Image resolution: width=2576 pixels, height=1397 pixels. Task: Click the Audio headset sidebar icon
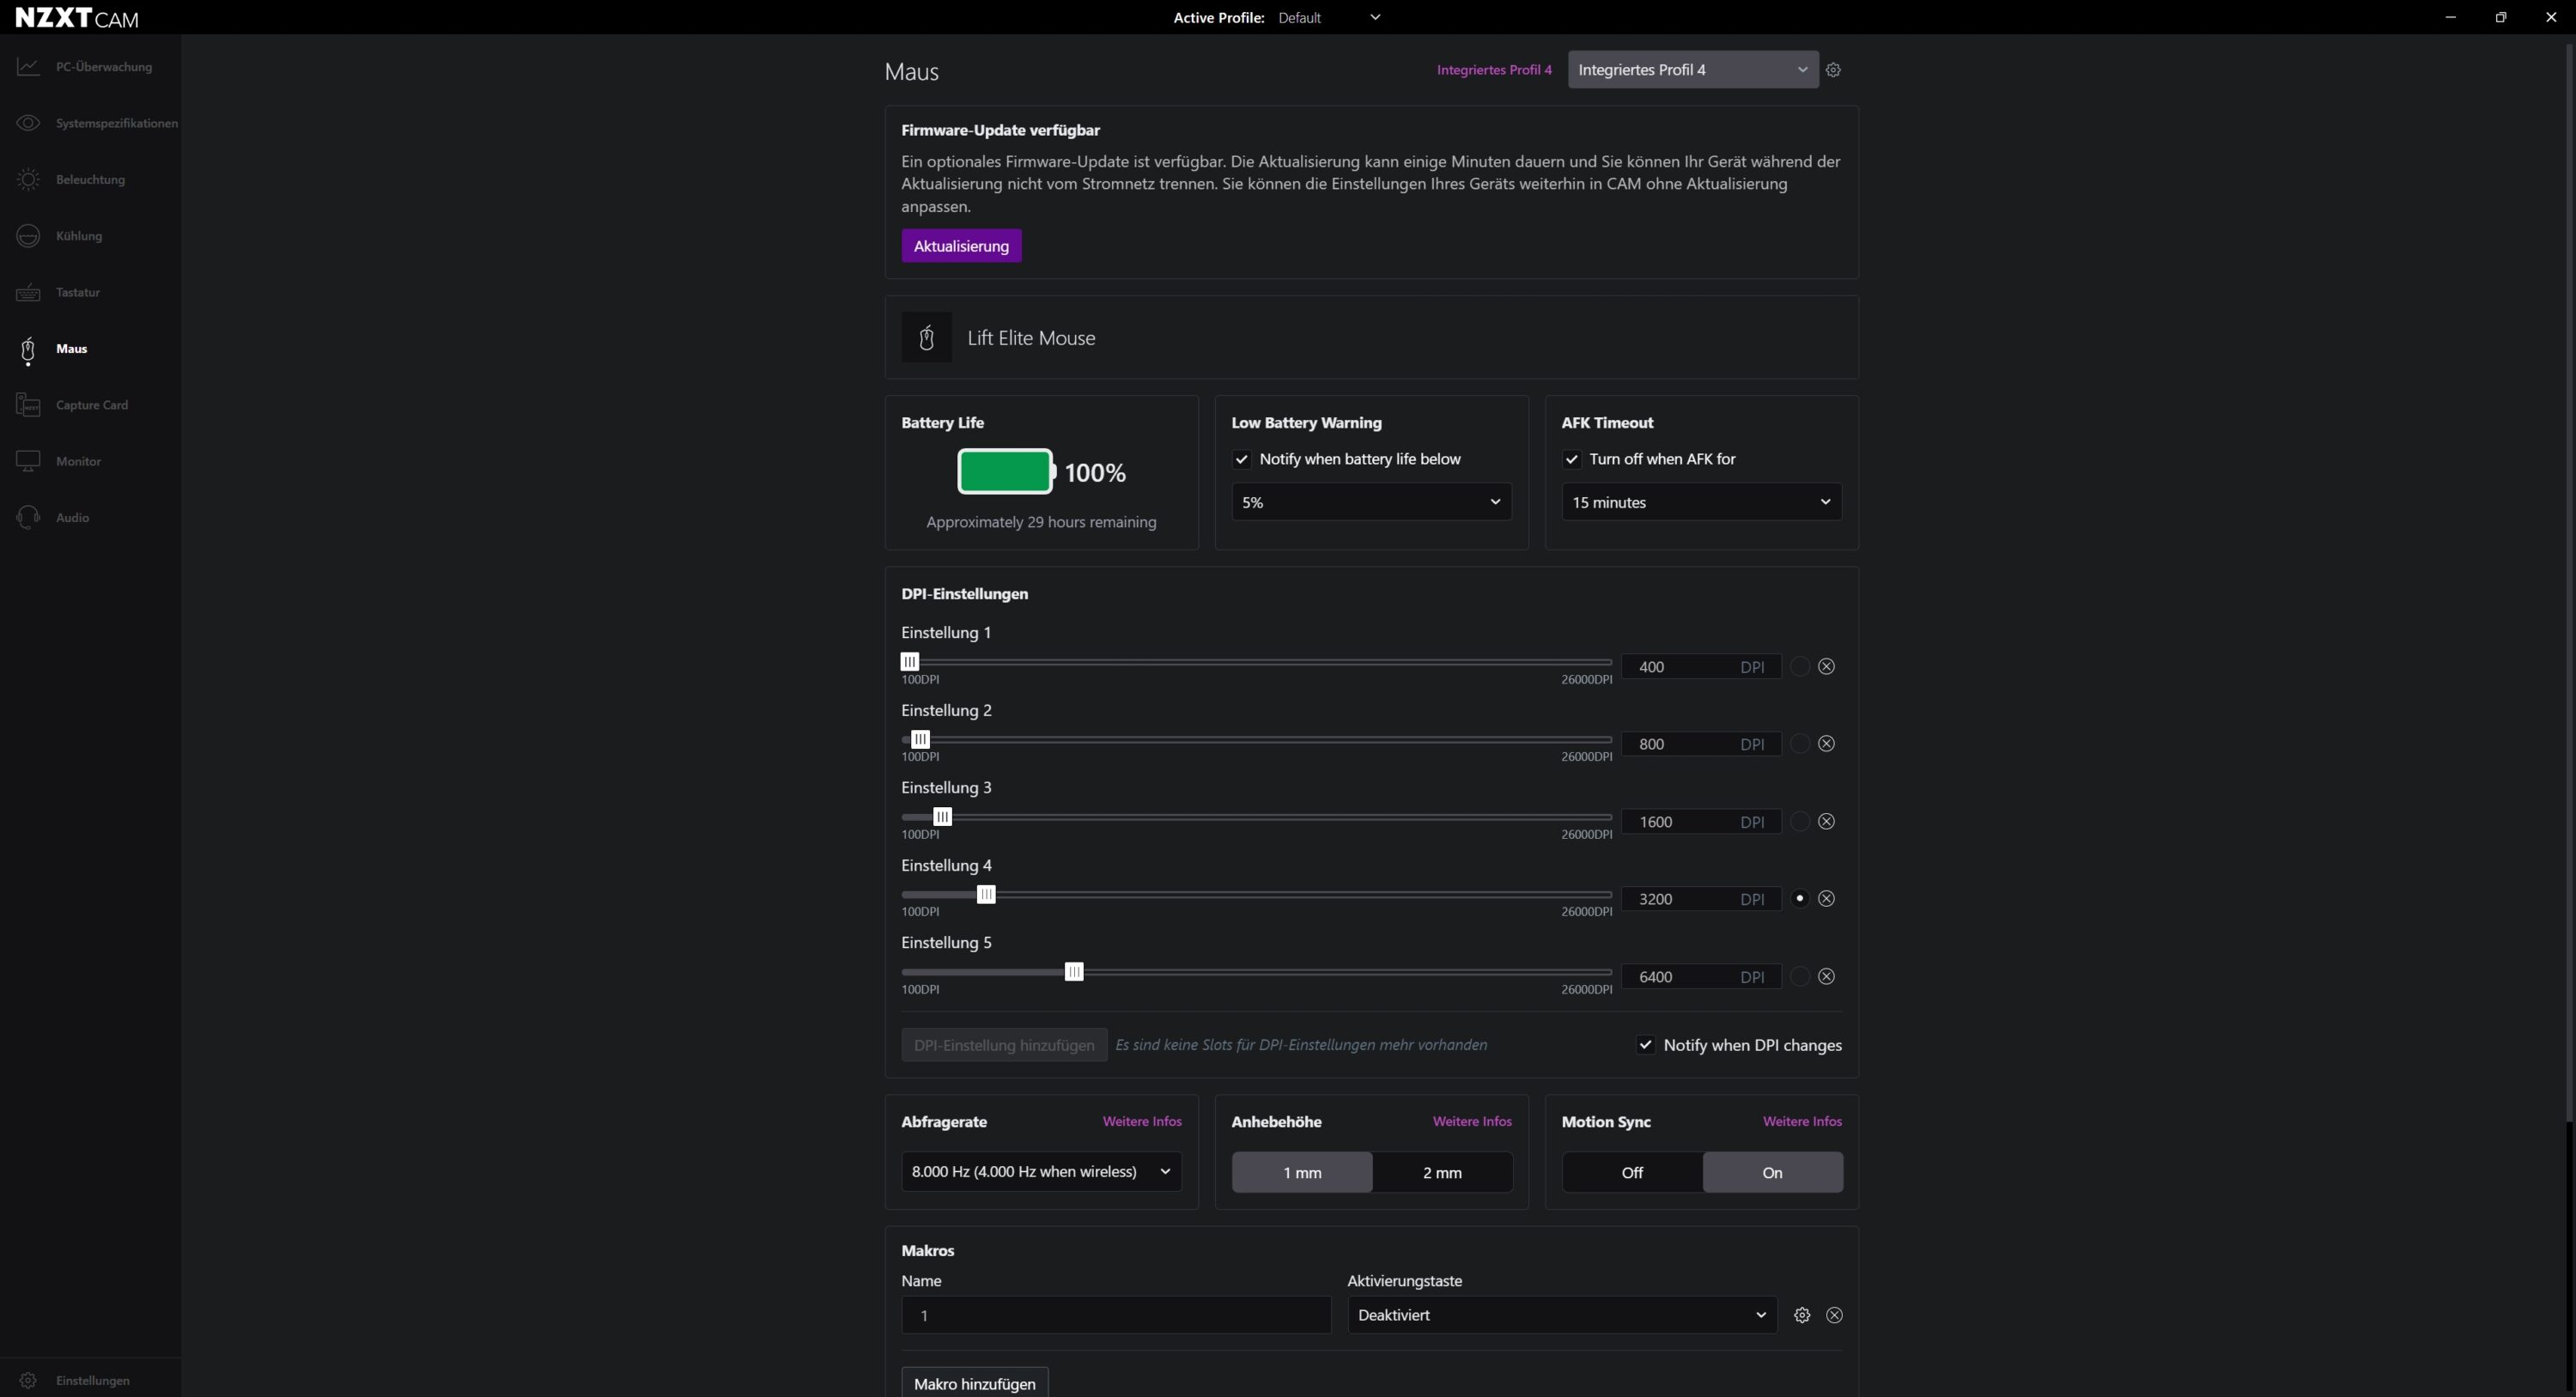tap(28, 518)
